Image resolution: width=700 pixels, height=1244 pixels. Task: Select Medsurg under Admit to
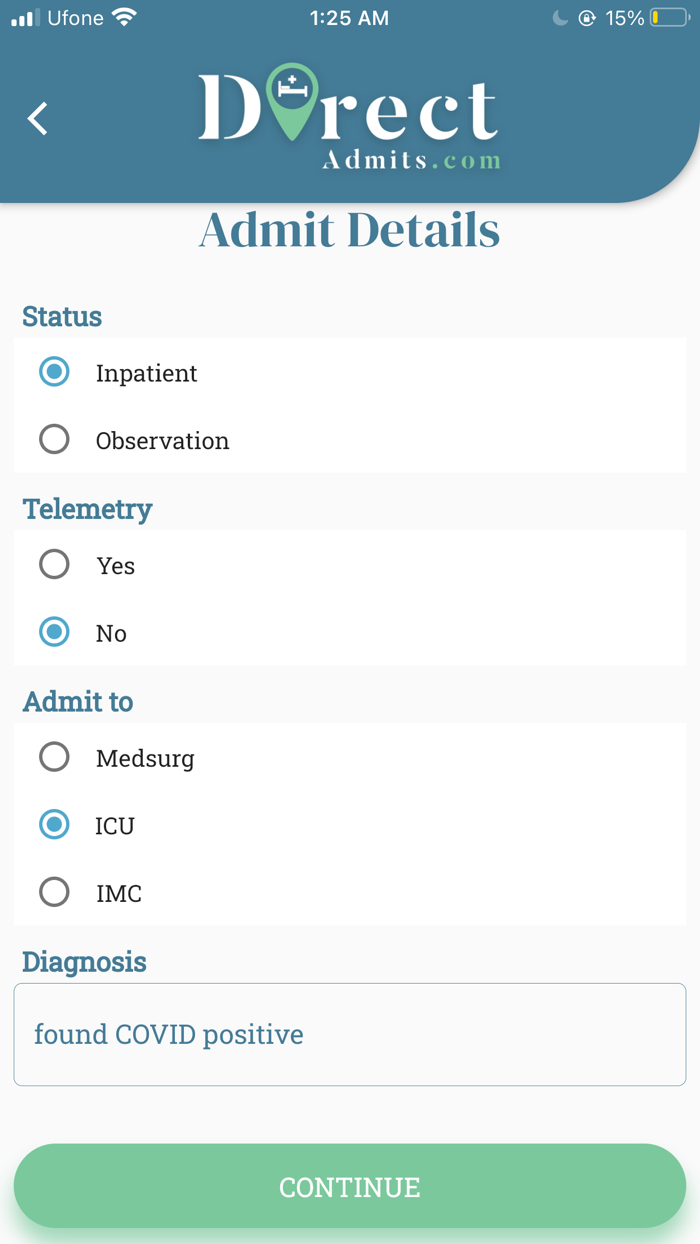[x=54, y=757]
